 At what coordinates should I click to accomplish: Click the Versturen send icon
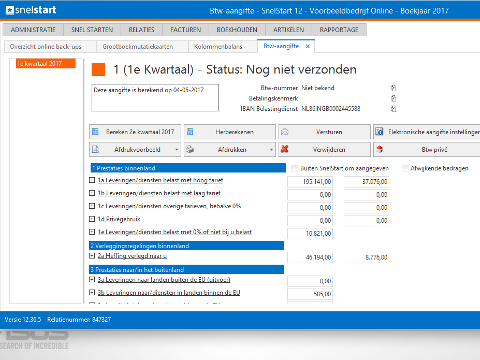coord(285,132)
